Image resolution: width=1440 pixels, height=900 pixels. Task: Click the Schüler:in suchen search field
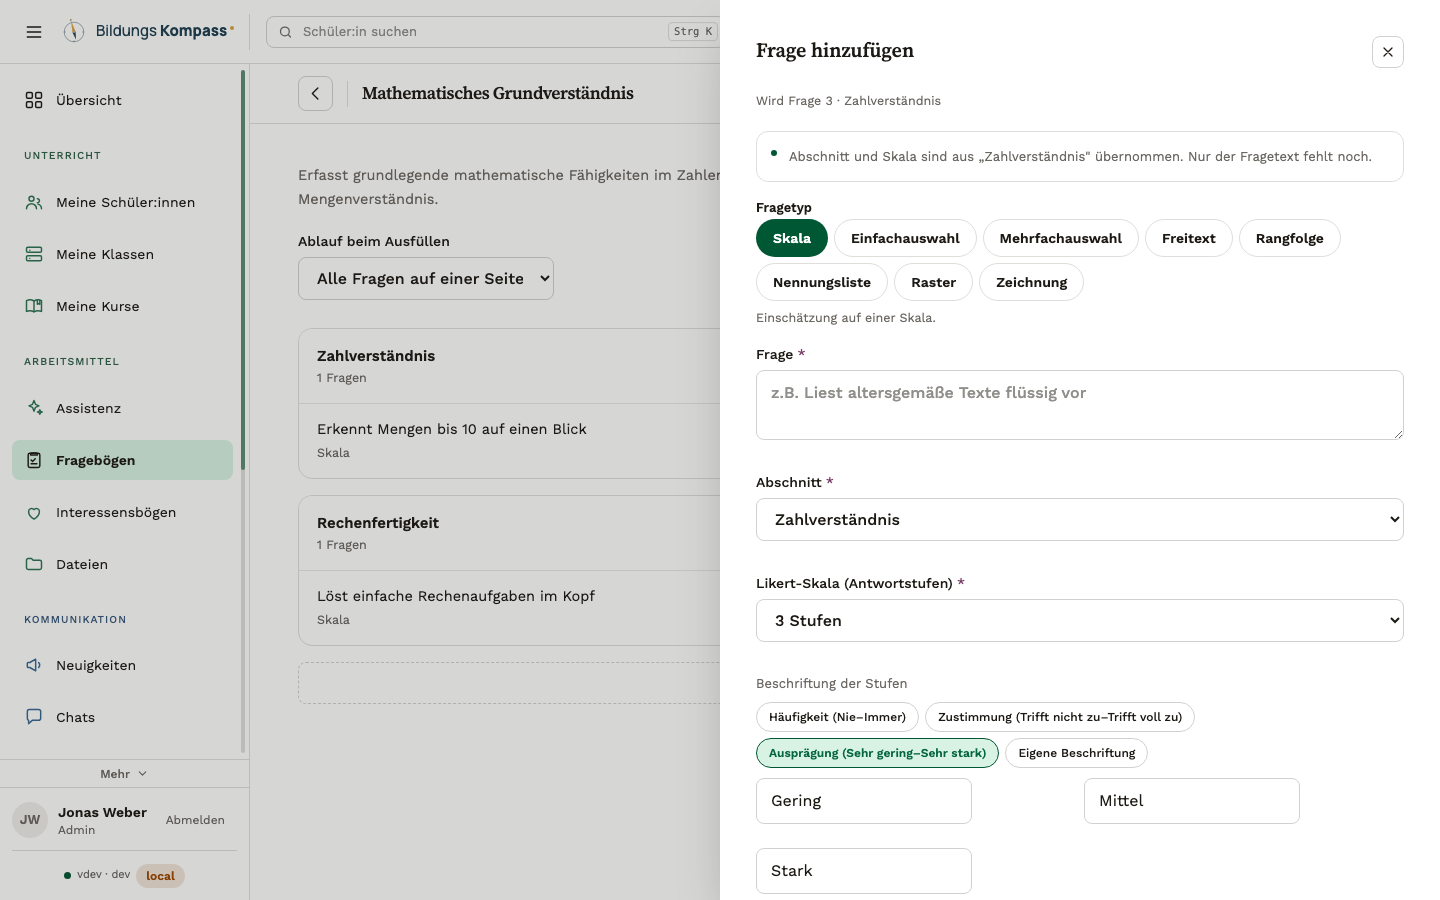(x=493, y=32)
